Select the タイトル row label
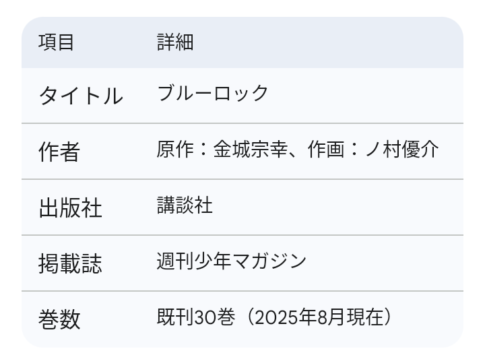This screenshot has height=363, width=483. 81,96
